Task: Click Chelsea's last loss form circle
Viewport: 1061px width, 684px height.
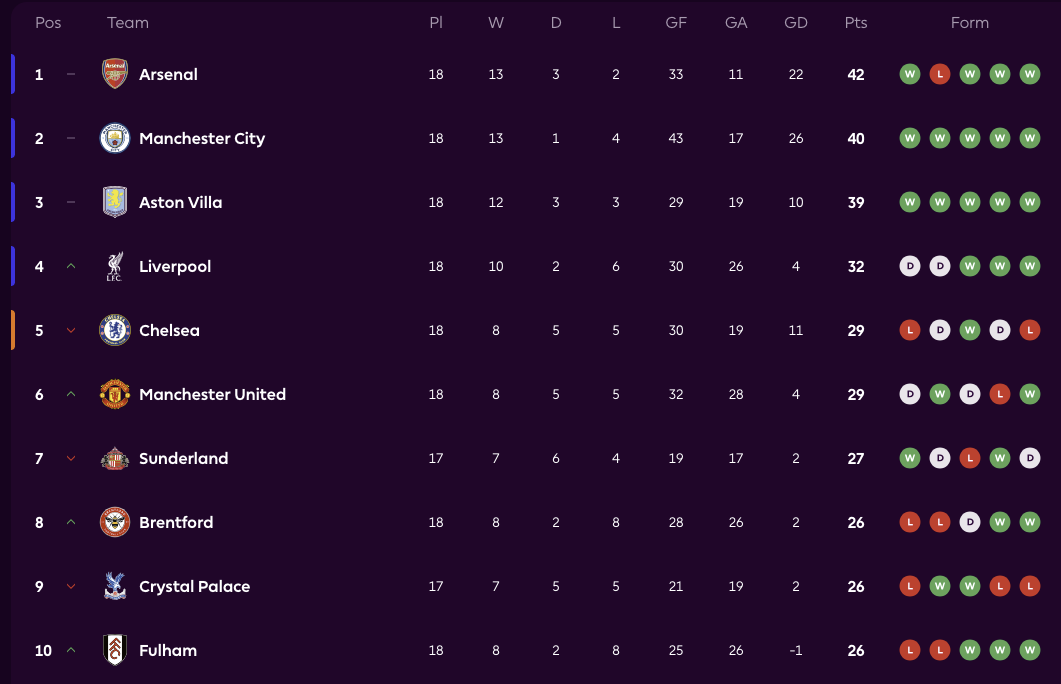Action: (x=1029, y=330)
